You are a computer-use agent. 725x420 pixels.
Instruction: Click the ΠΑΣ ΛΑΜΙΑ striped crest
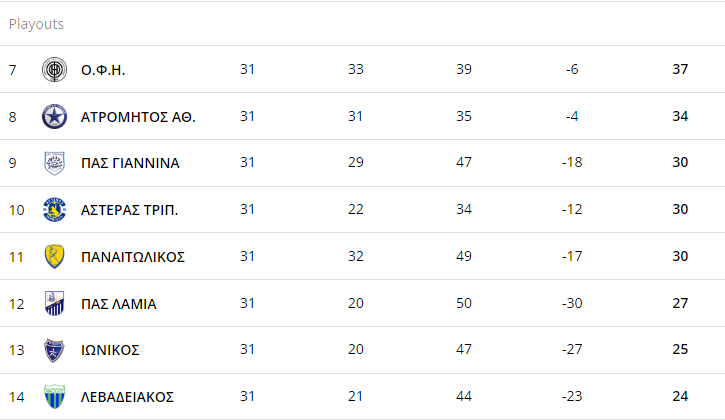(x=54, y=303)
